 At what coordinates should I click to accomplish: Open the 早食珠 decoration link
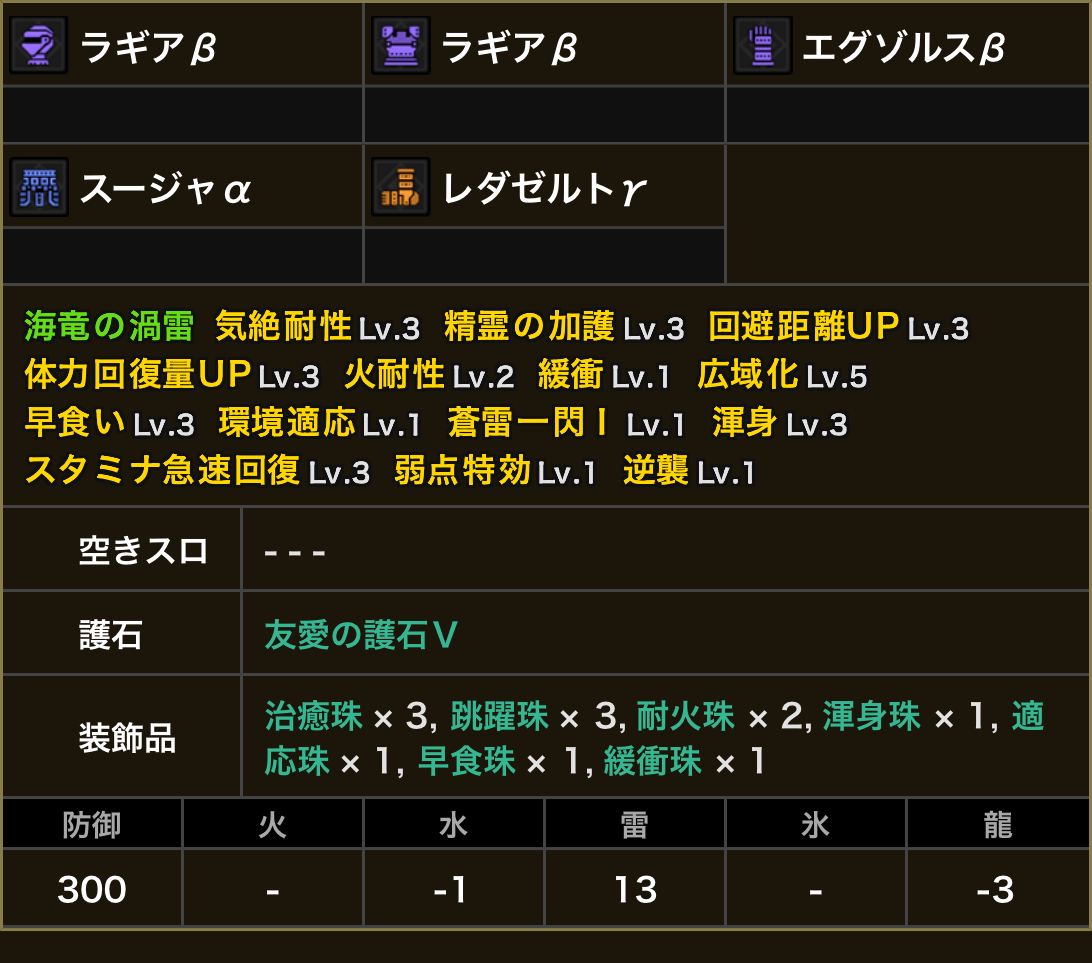pyautogui.click(x=466, y=762)
